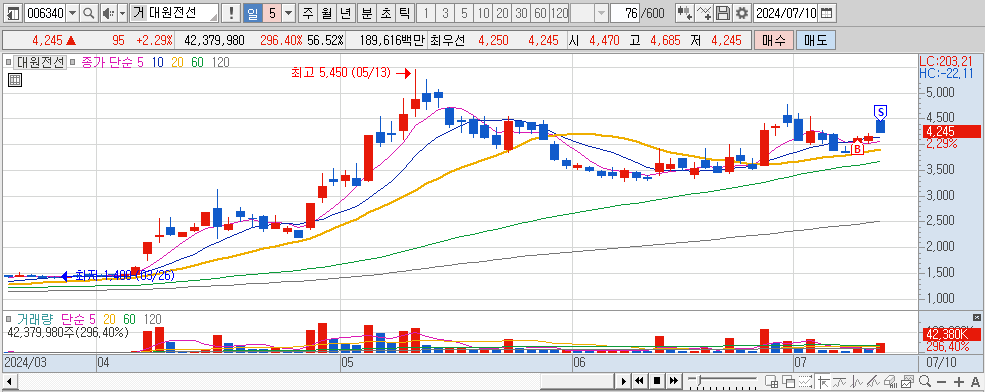Click the horizontal scrollbar thumb at bottom

tap(576, 381)
